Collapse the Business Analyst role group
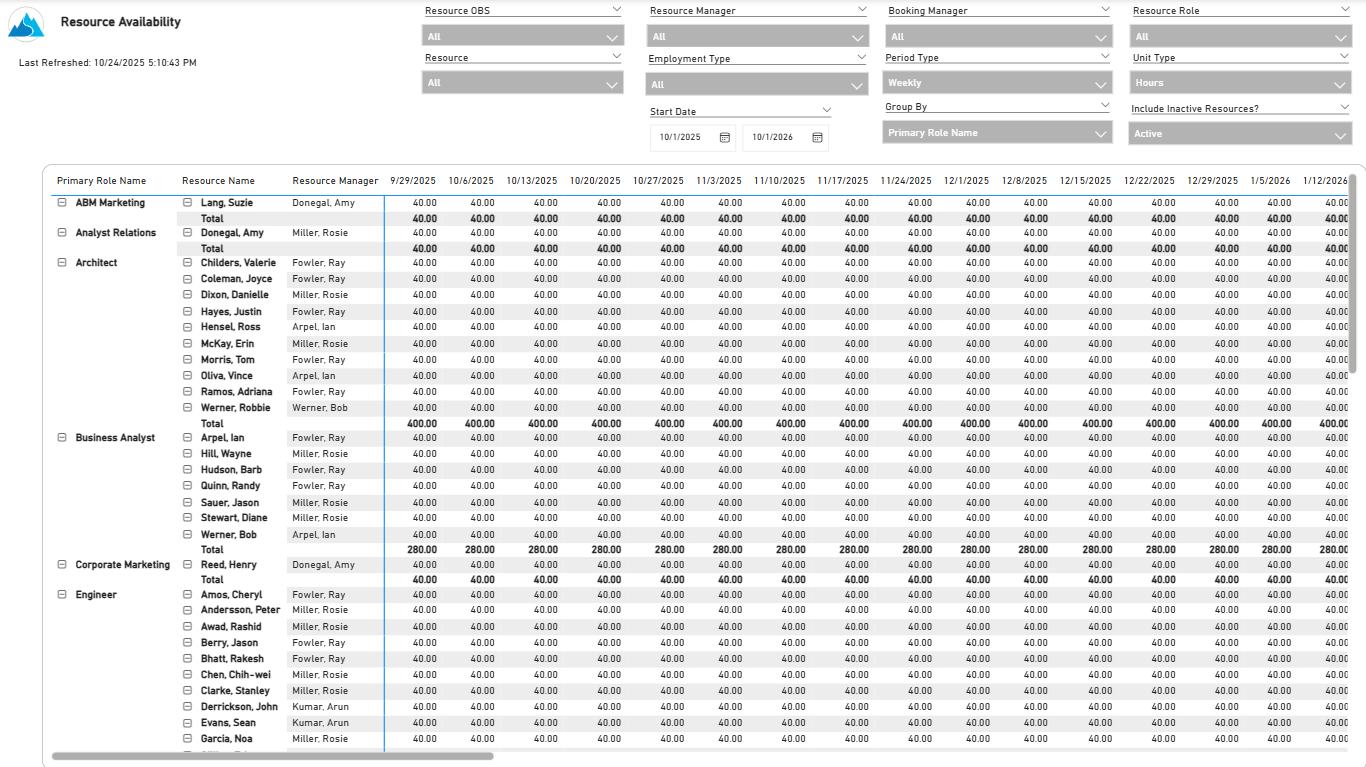Viewport: 1366px width, 767px height. point(62,438)
